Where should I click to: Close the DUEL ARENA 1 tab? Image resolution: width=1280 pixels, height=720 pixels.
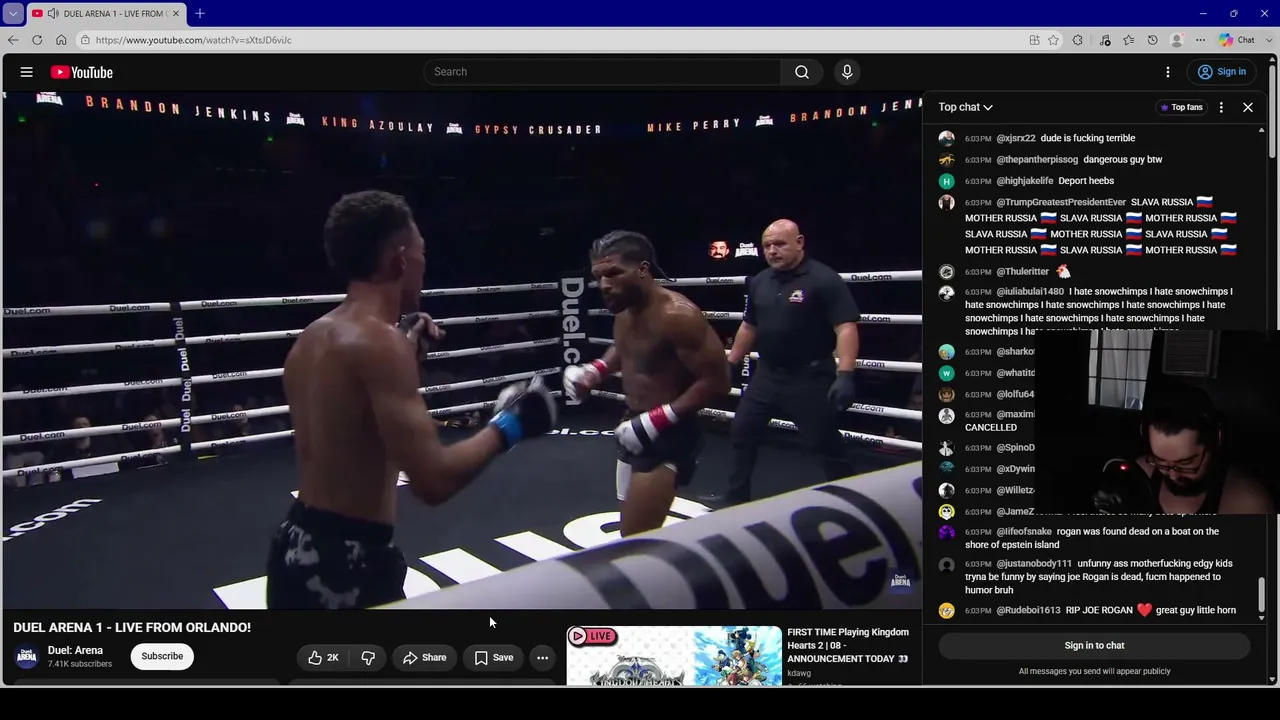[x=176, y=13]
